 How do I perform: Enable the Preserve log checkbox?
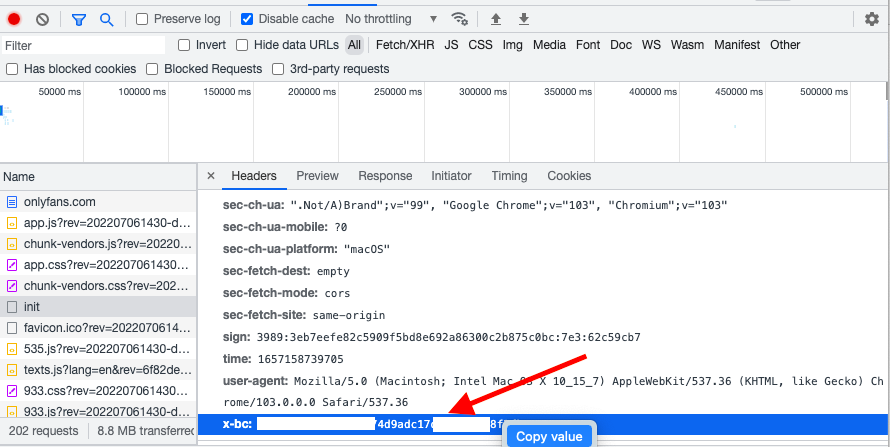click(x=142, y=19)
